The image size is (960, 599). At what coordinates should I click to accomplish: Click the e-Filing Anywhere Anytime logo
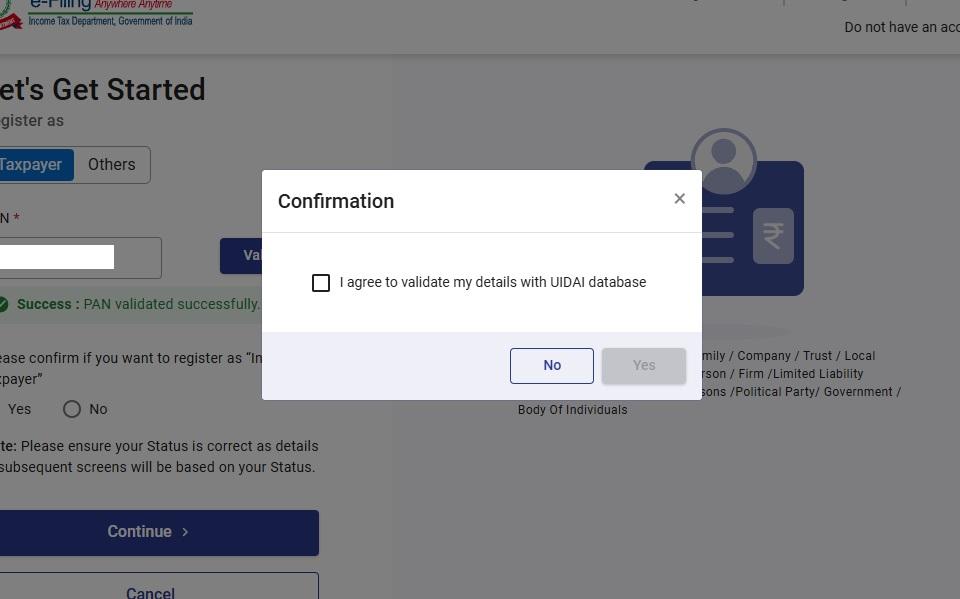(110, 8)
